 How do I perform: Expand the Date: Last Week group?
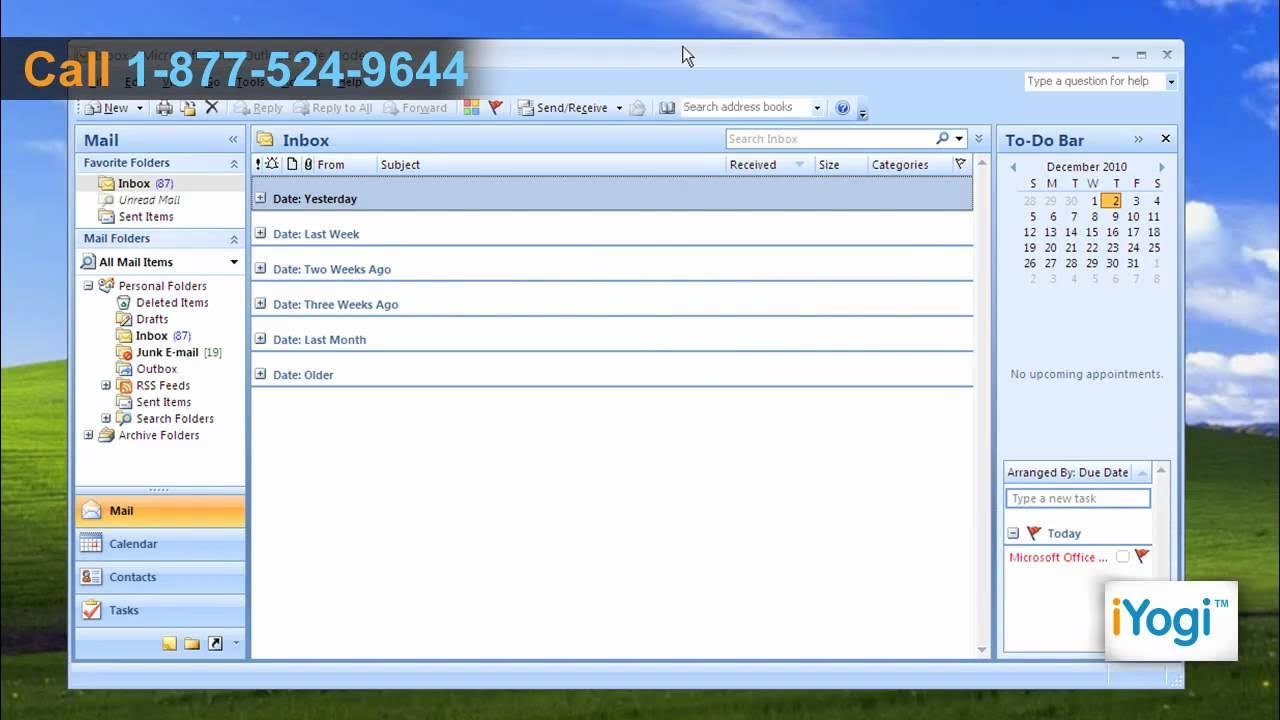point(260,233)
